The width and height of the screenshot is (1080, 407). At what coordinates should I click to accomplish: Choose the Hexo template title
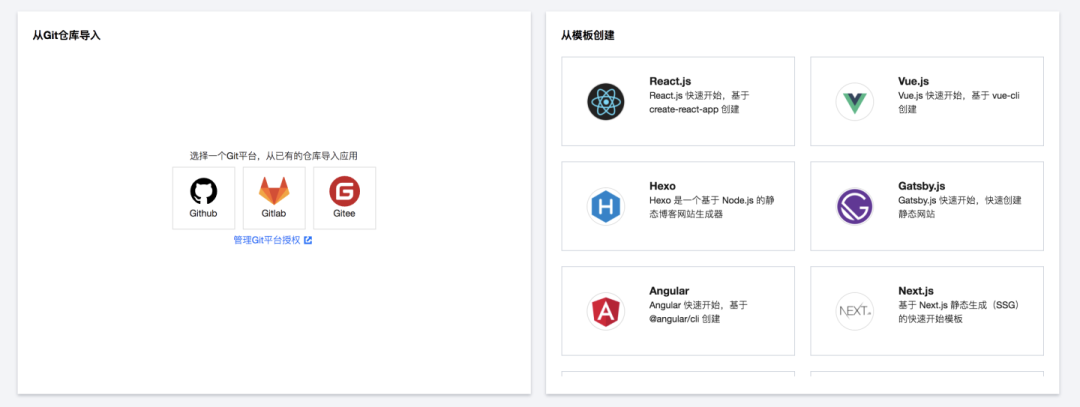pos(663,186)
